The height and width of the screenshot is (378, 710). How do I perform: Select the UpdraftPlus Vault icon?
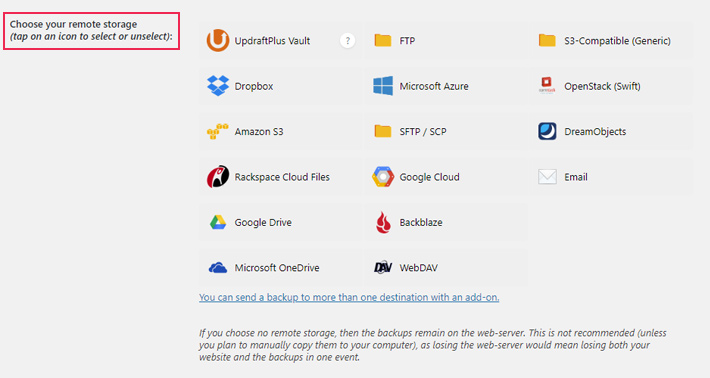click(x=218, y=40)
